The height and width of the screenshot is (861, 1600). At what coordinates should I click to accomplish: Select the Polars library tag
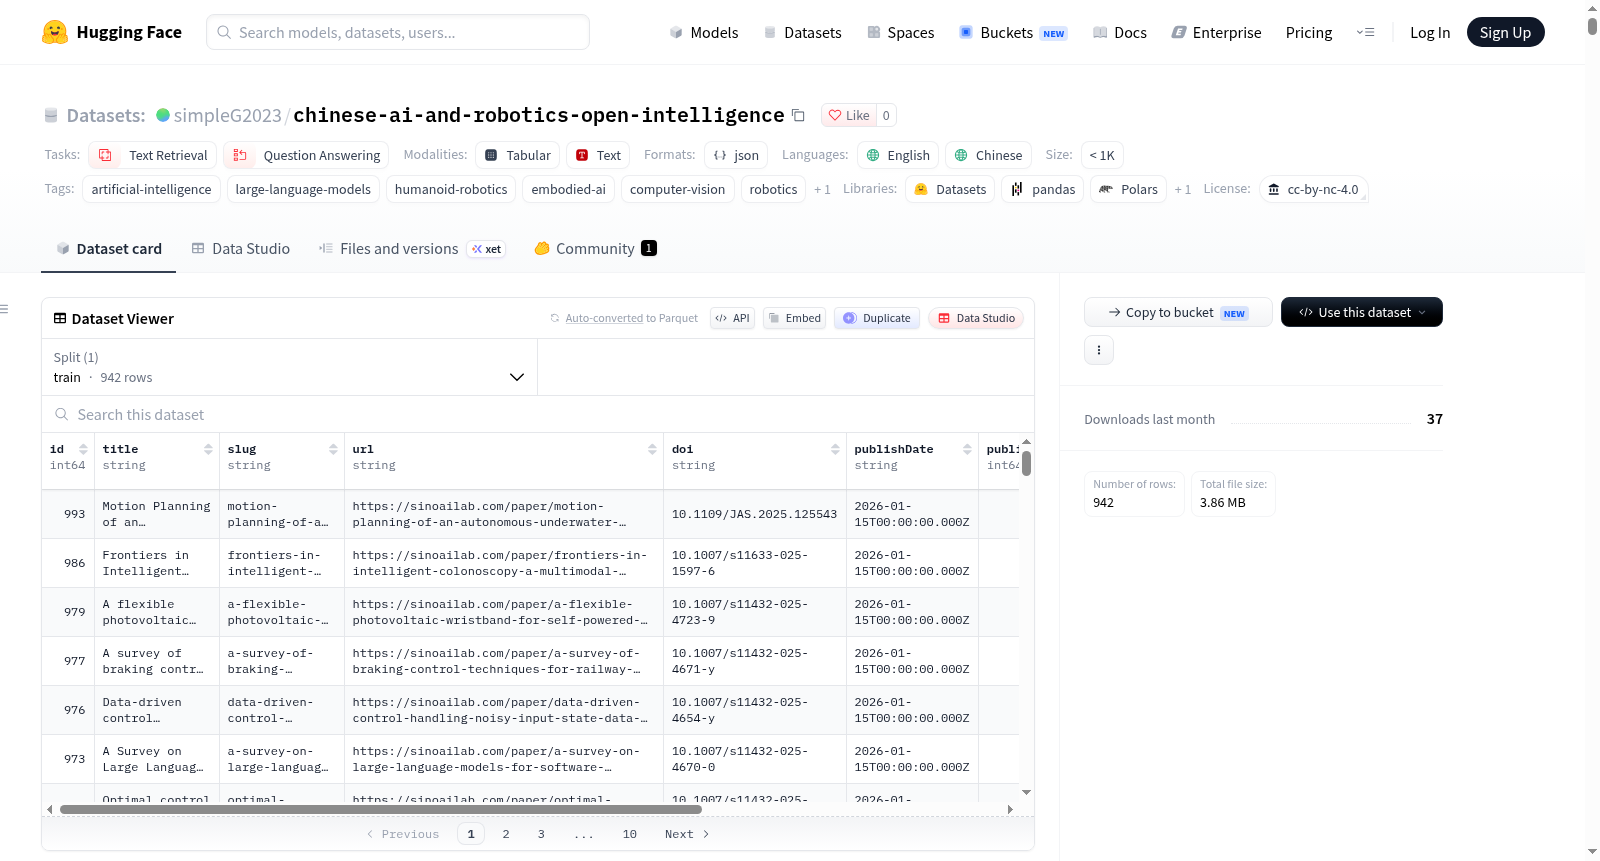click(1128, 189)
